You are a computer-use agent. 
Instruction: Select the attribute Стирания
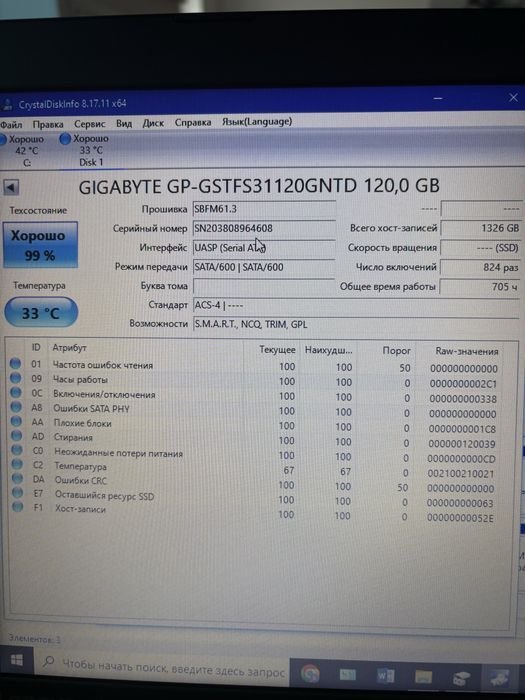(x=73, y=438)
